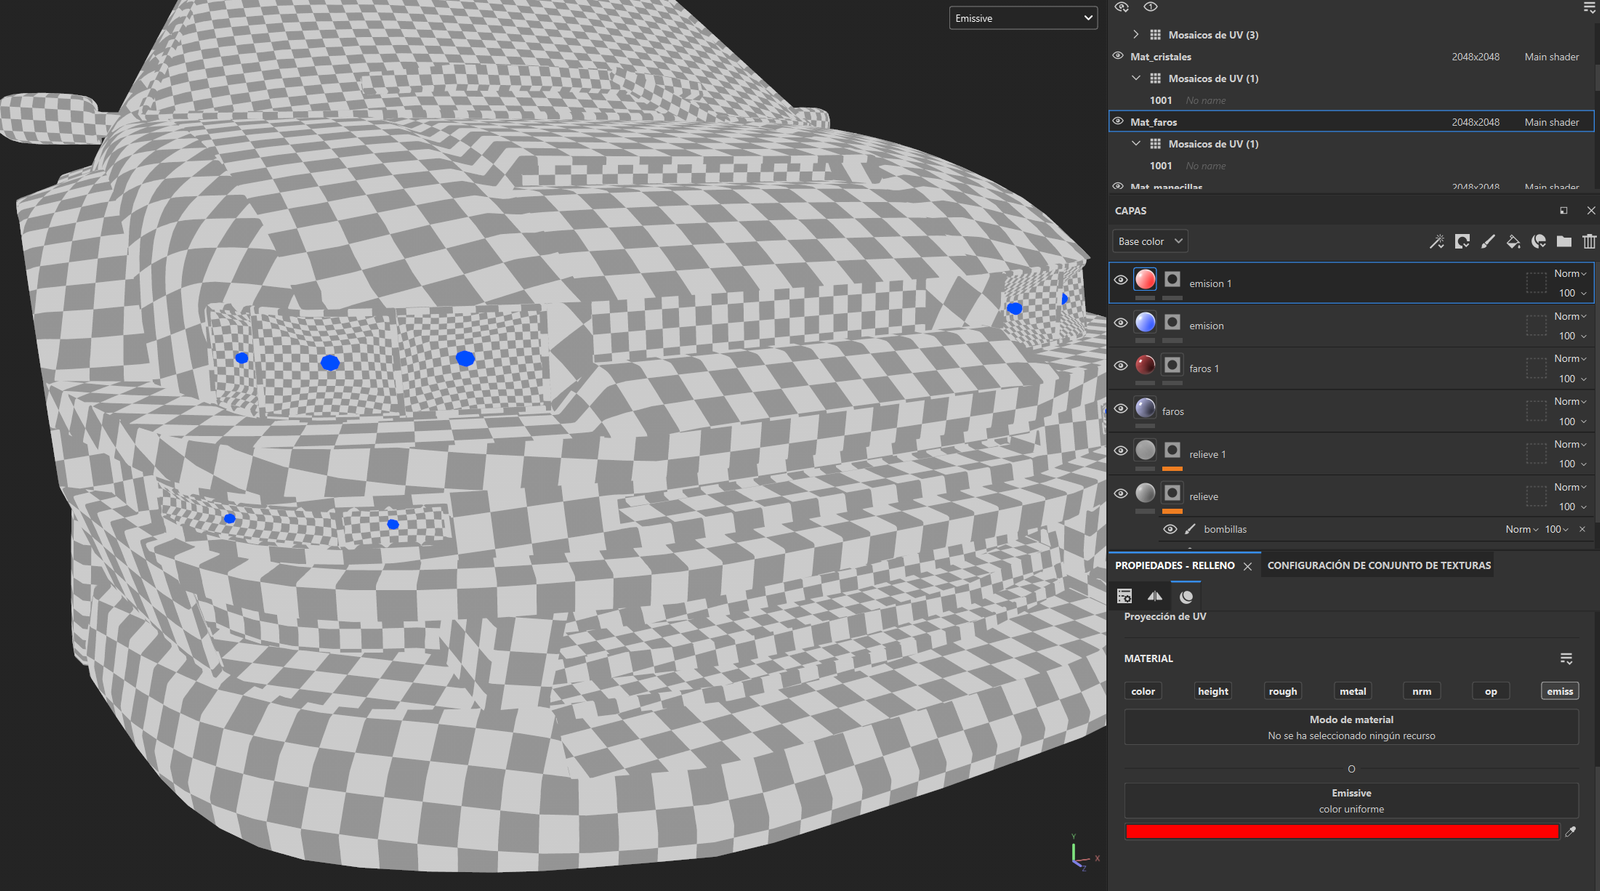
Task: Toggle visibility of the faros layer
Action: click(x=1120, y=409)
